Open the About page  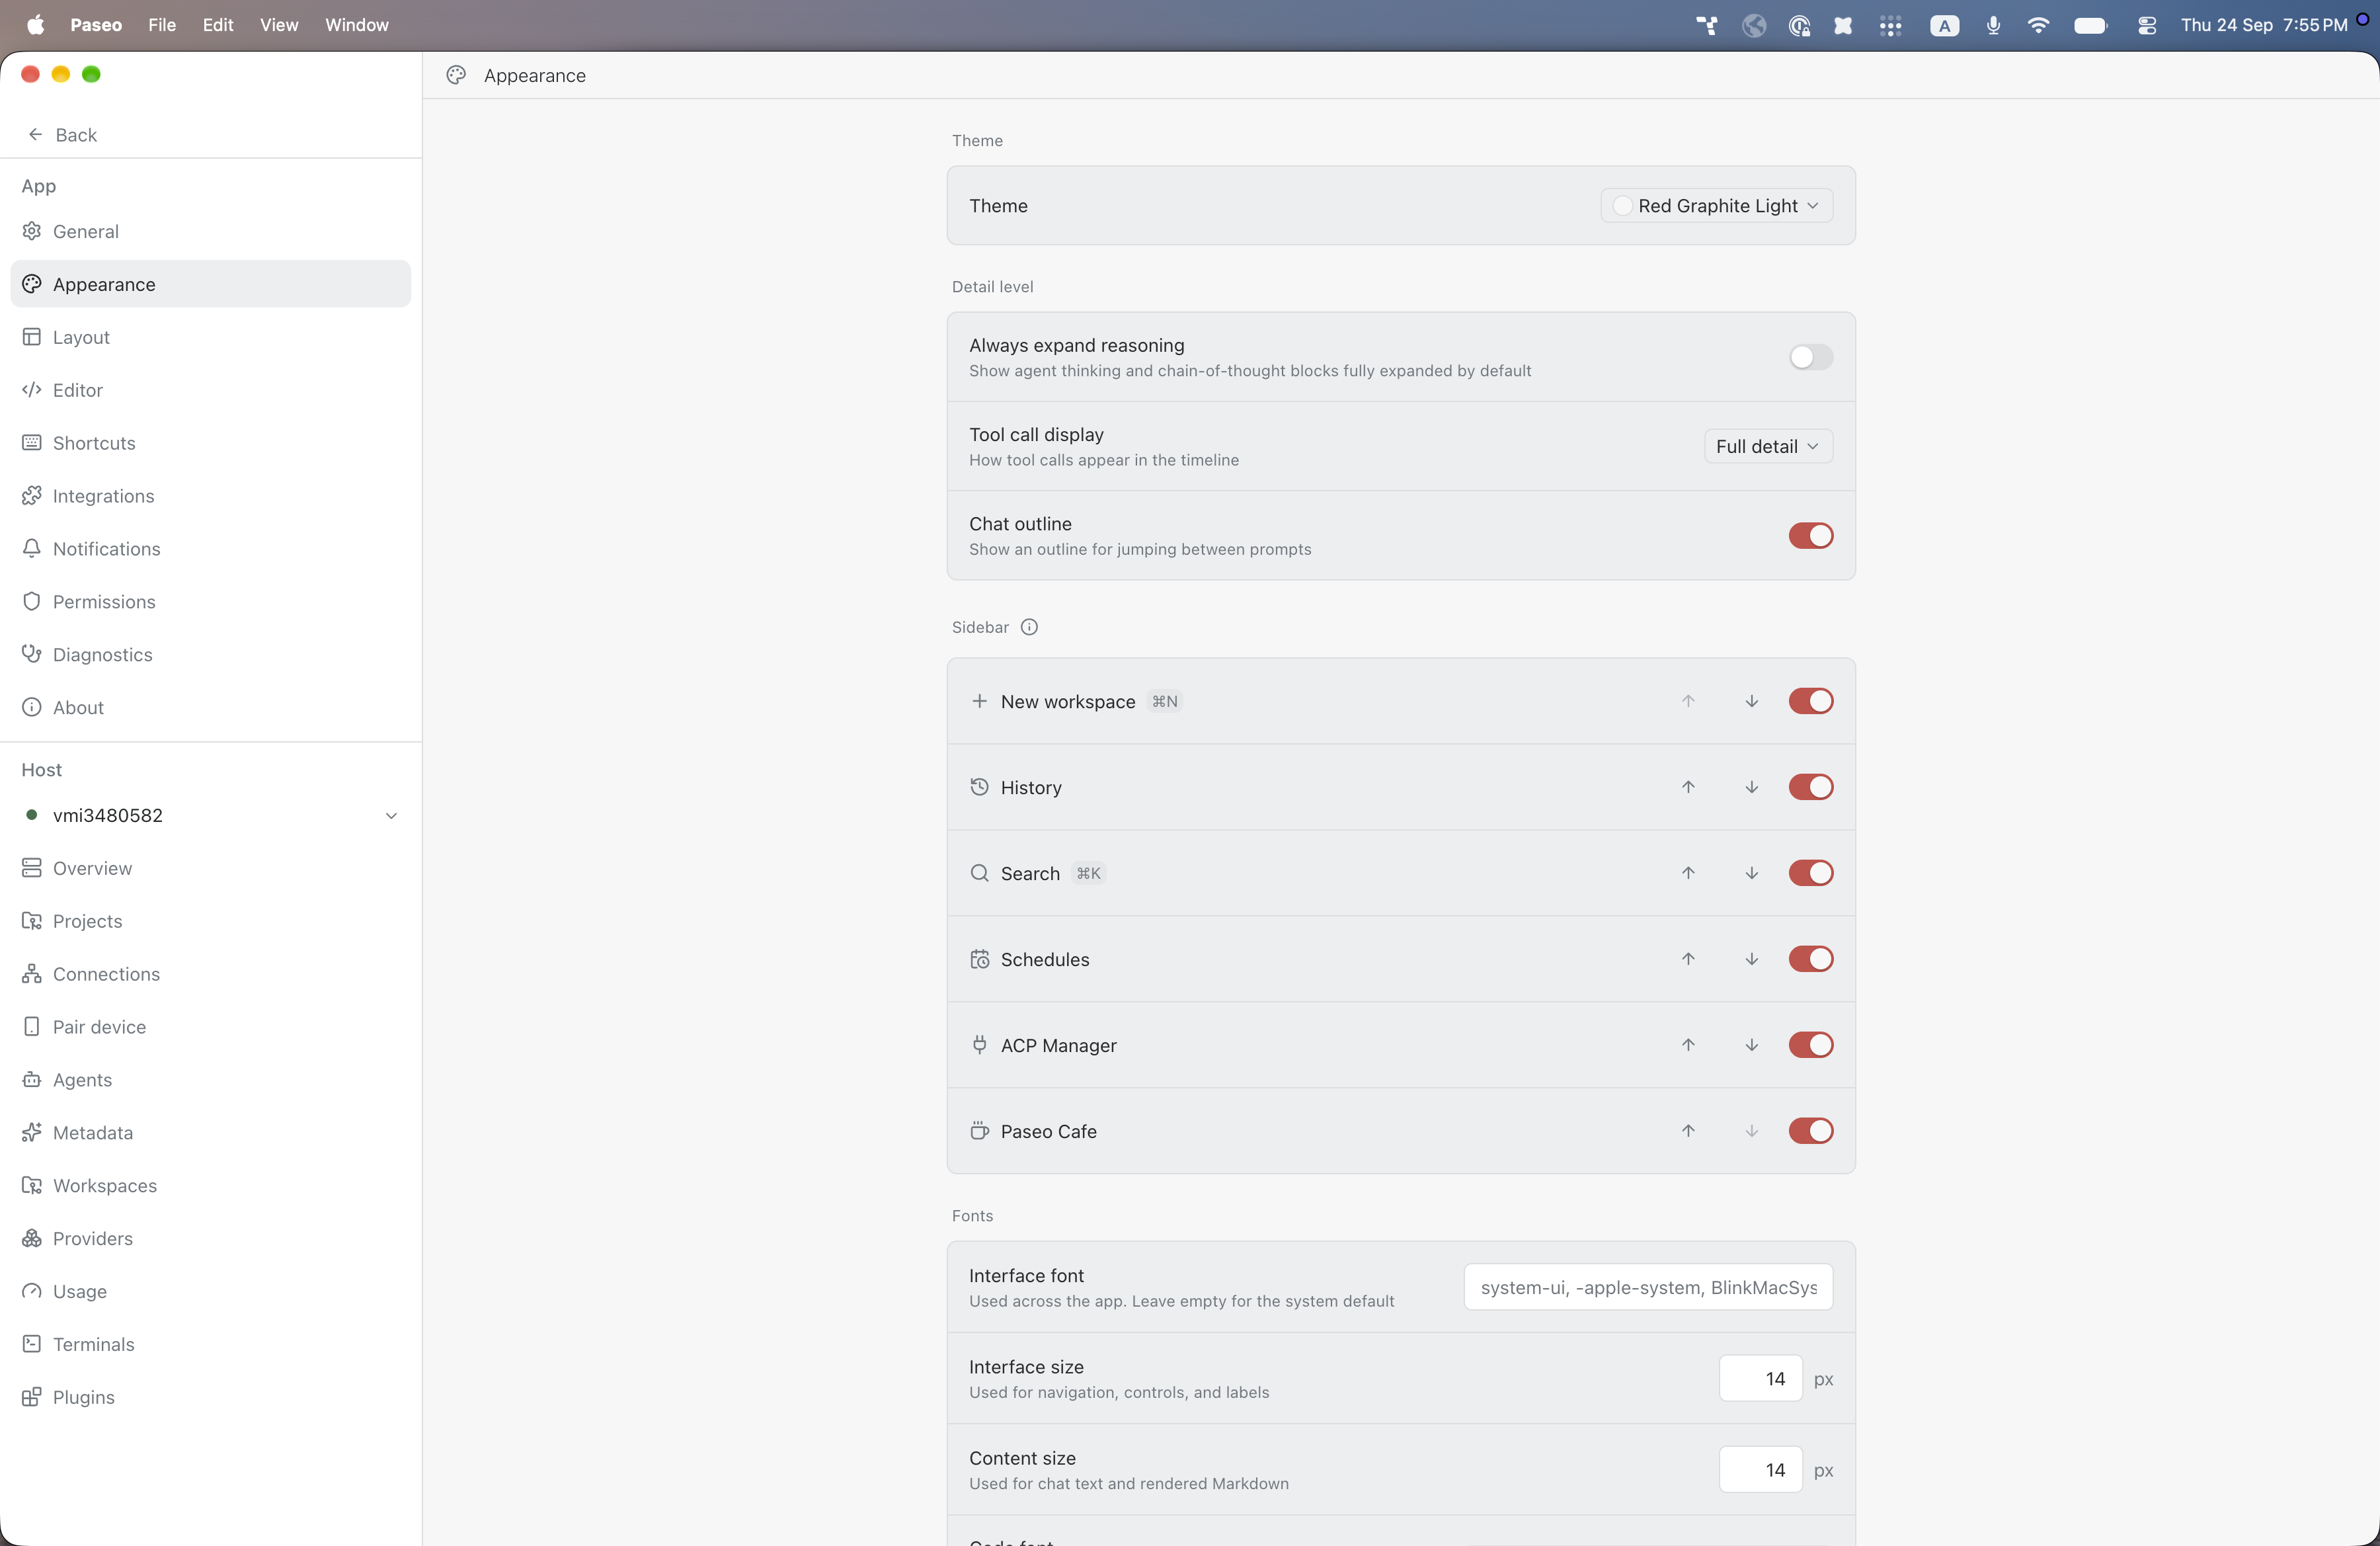click(210, 708)
